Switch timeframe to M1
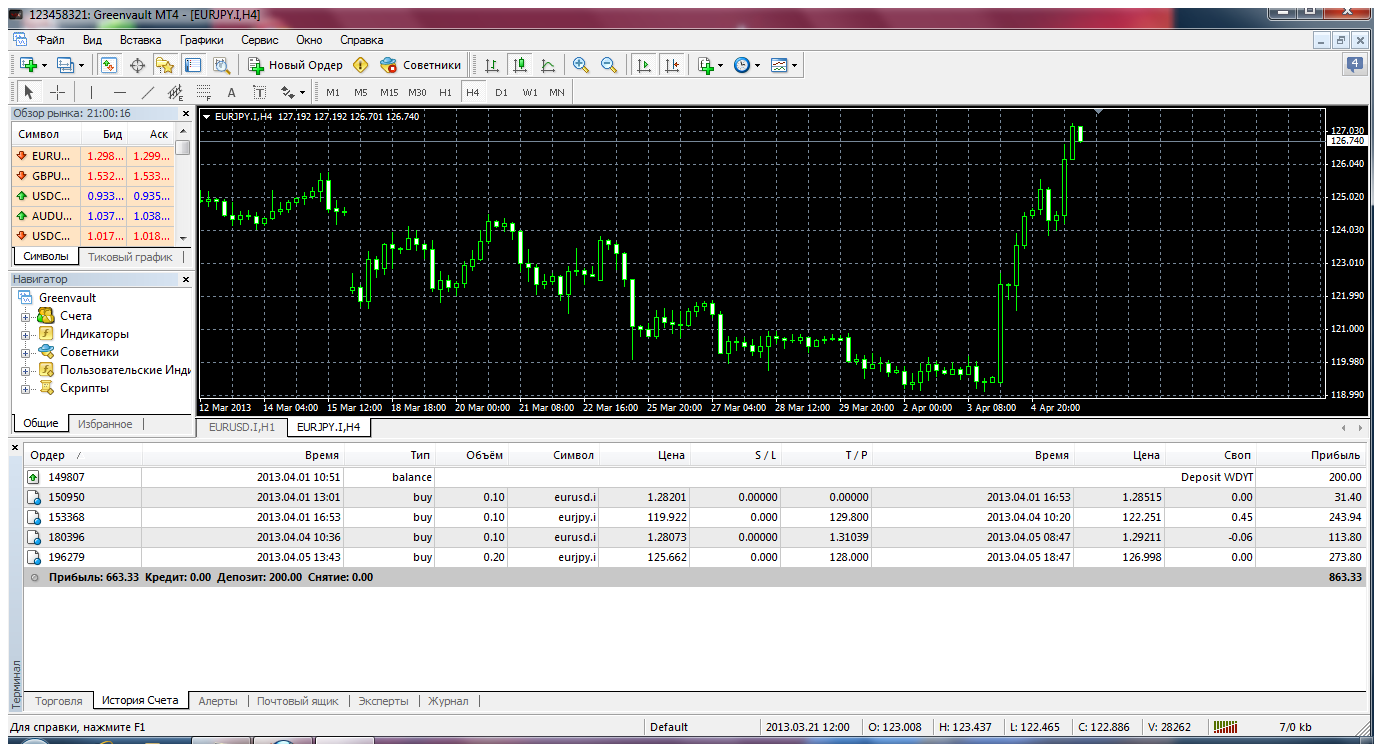 [333, 92]
